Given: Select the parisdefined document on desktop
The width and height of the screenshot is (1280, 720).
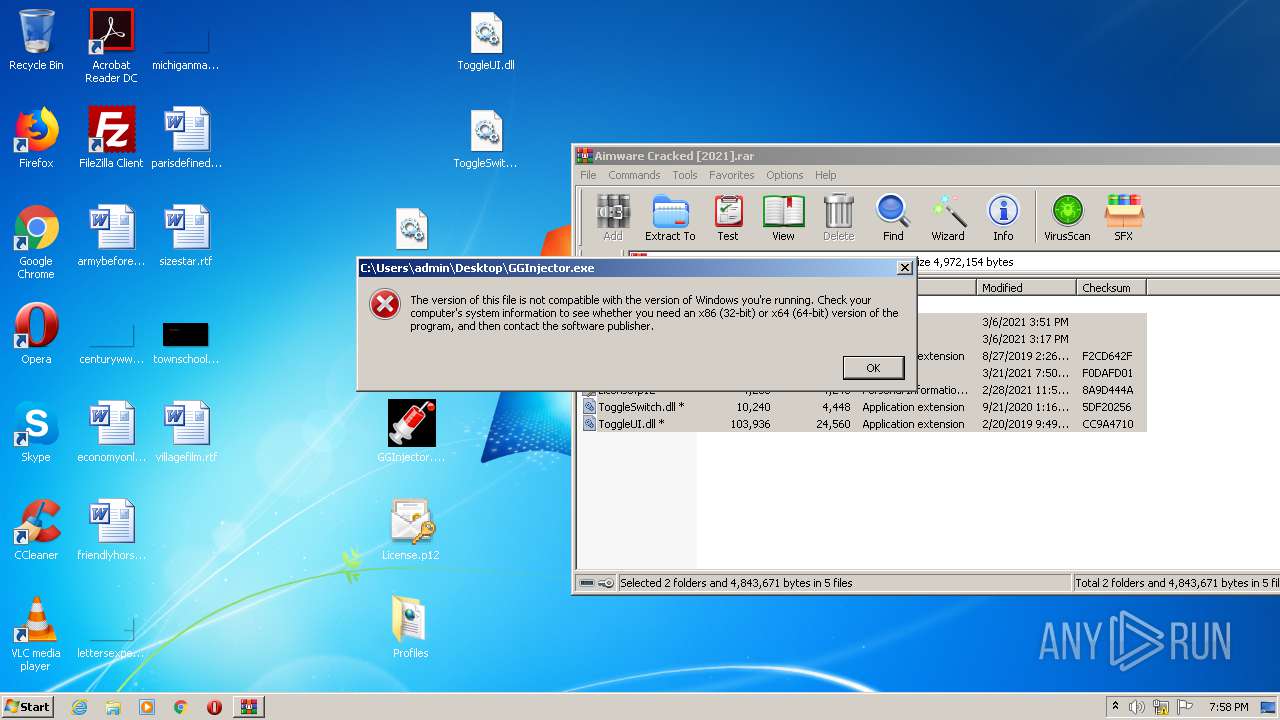Looking at the screenshot, I should [x=187, y=139].
